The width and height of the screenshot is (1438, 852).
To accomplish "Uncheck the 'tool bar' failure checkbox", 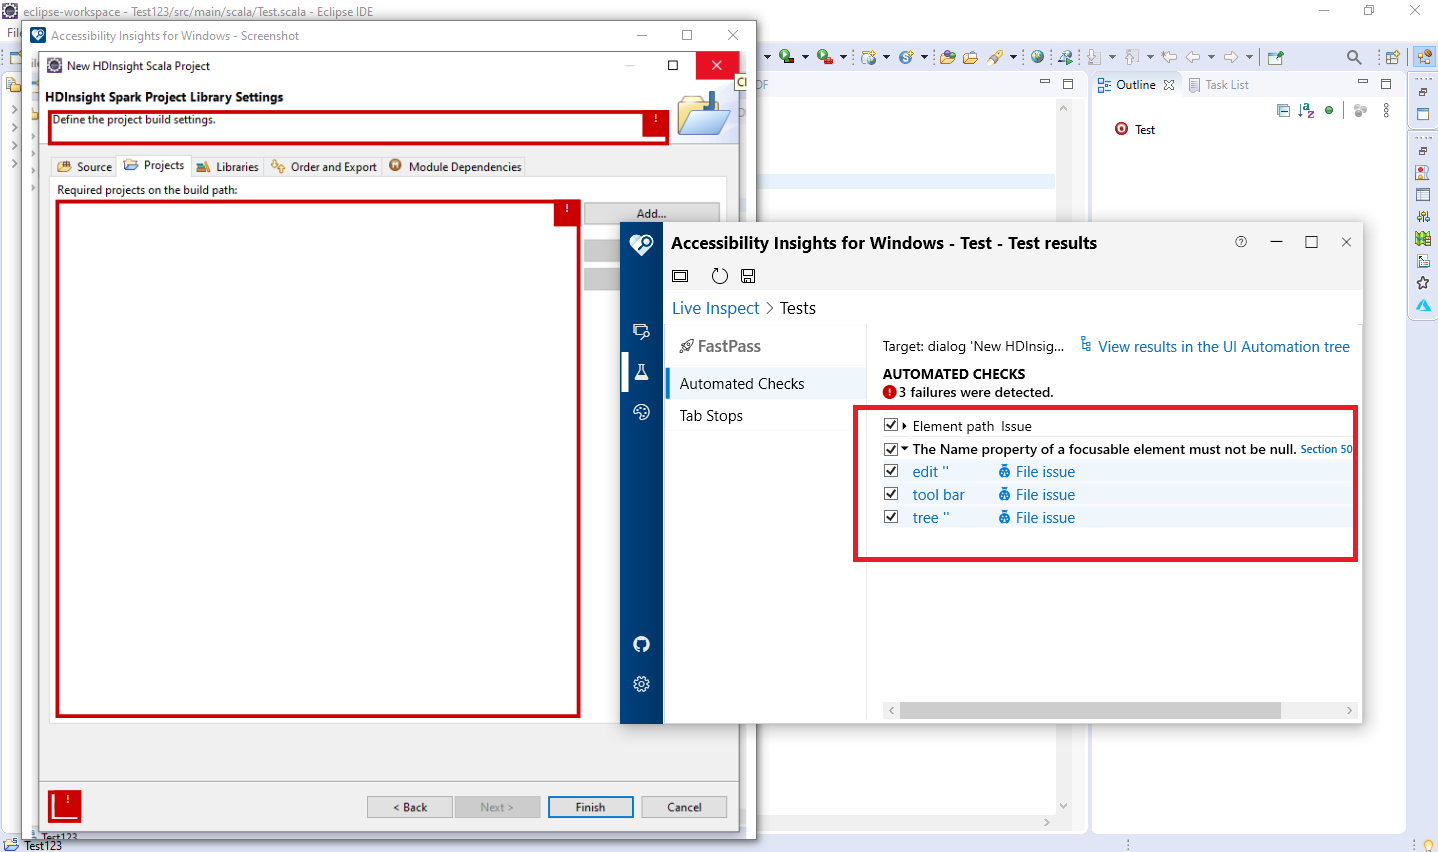I will pos(891,493).
